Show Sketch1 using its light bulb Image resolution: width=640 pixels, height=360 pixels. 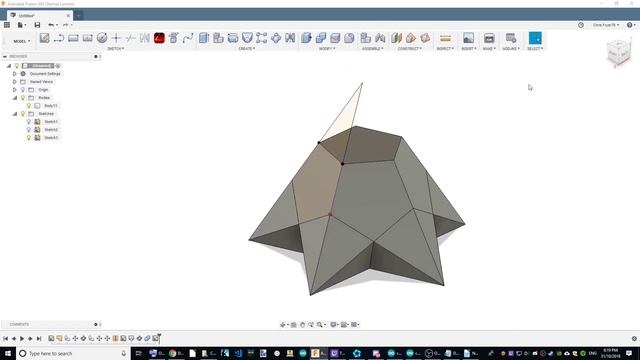coord(29,122)
